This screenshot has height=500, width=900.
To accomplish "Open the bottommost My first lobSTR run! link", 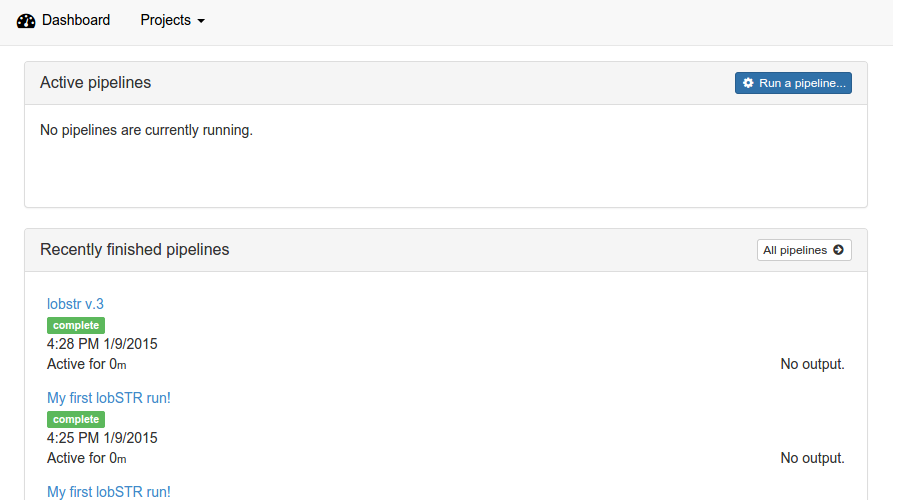I will click(108, 492).
